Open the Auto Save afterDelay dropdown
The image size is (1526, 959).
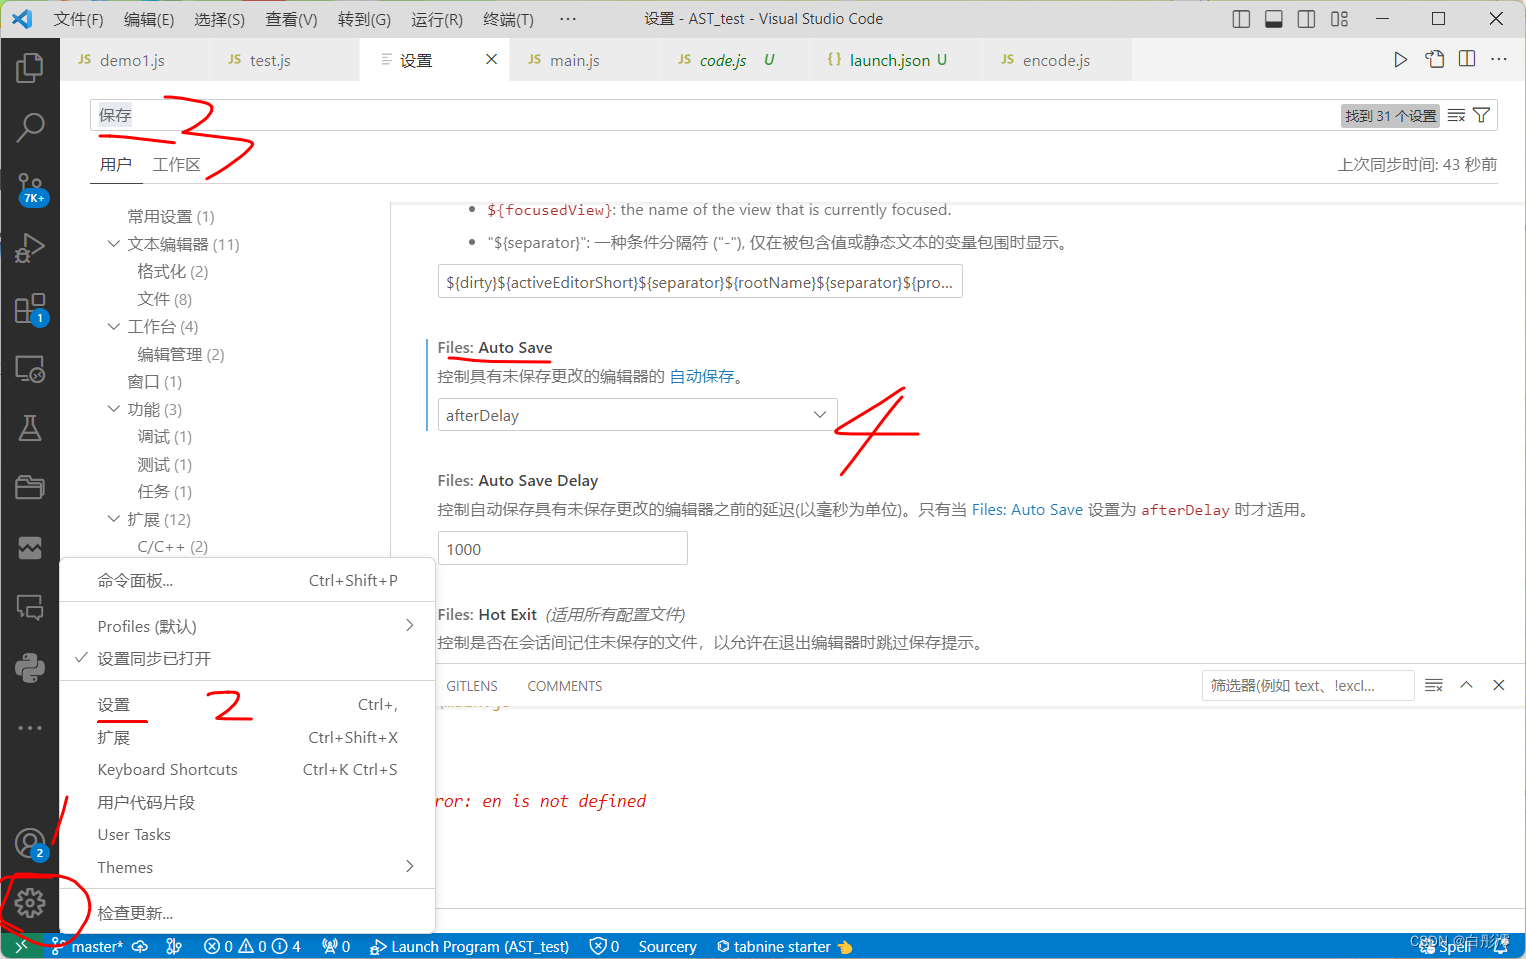(637, 415)
